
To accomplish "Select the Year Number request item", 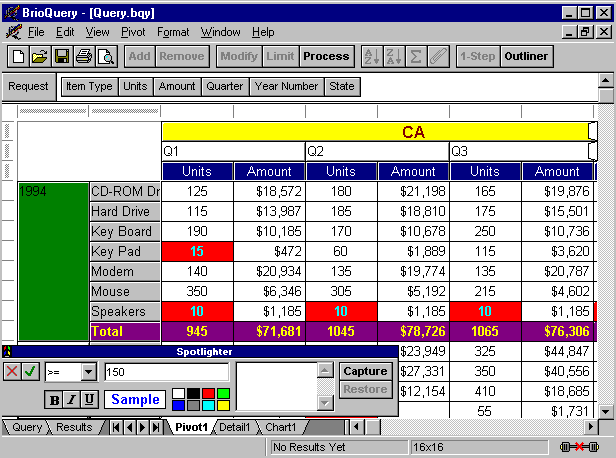I will [x=286, y=86].
